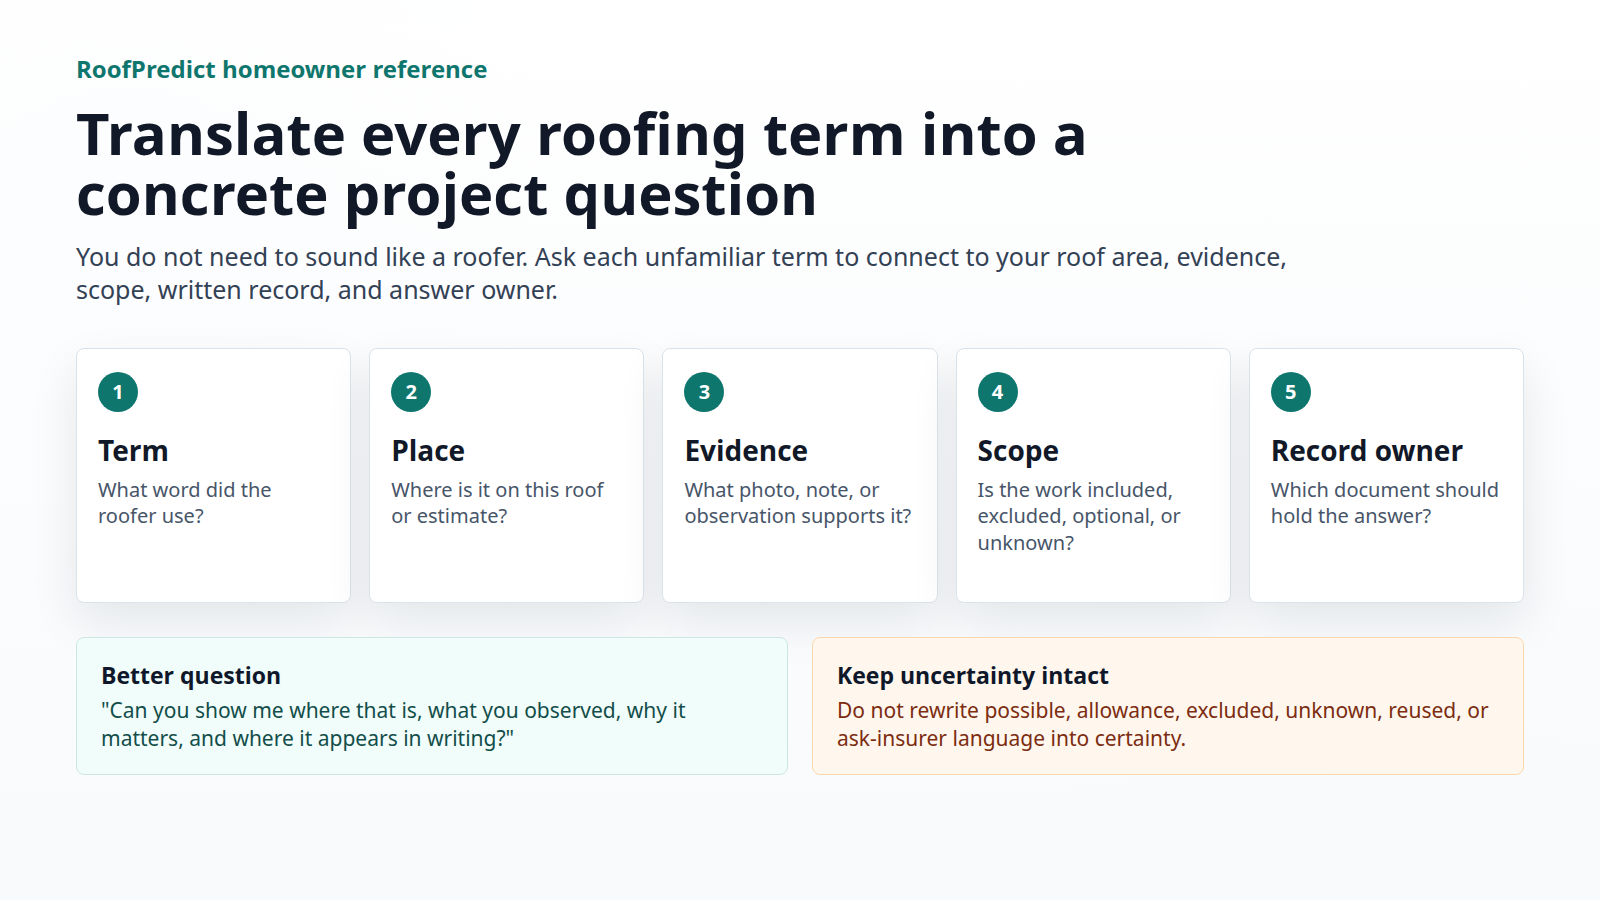The image size is (1600, 900).
Task: Select the 'Evidence' card heading
Action: click(746, 451)
